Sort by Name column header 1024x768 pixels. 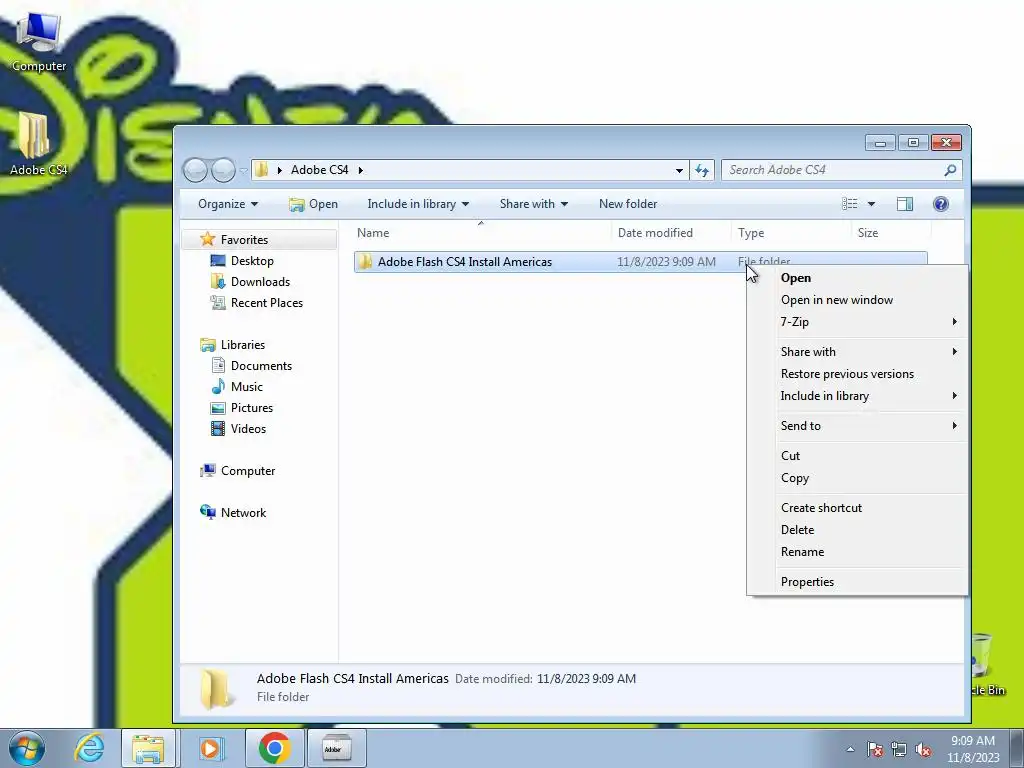pos(481,232)
